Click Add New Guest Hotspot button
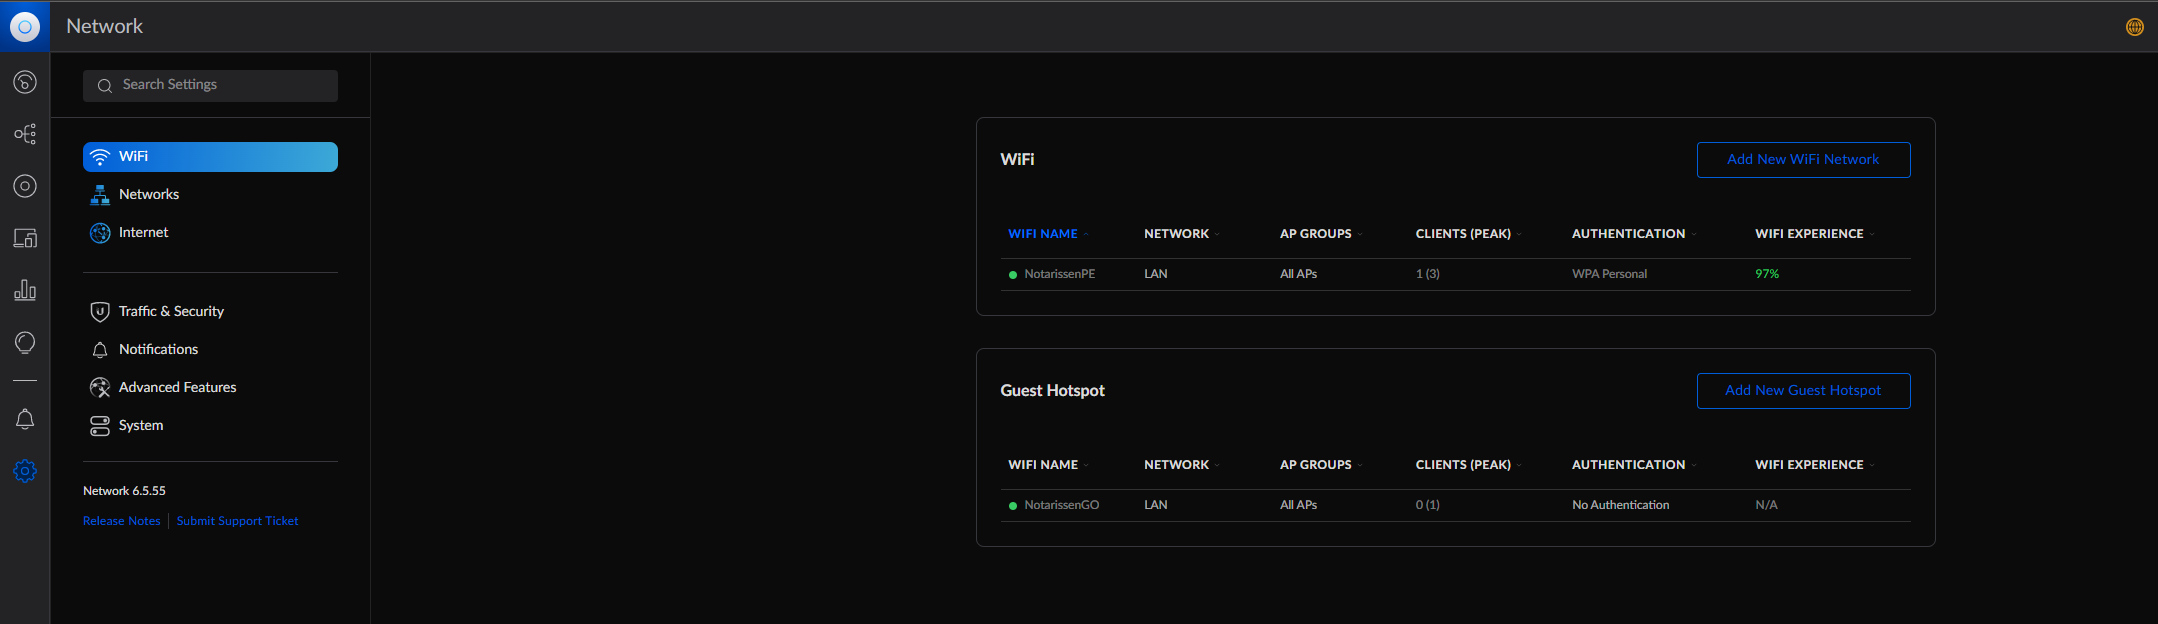The image size is (2158, 624). pos(1803,391)
